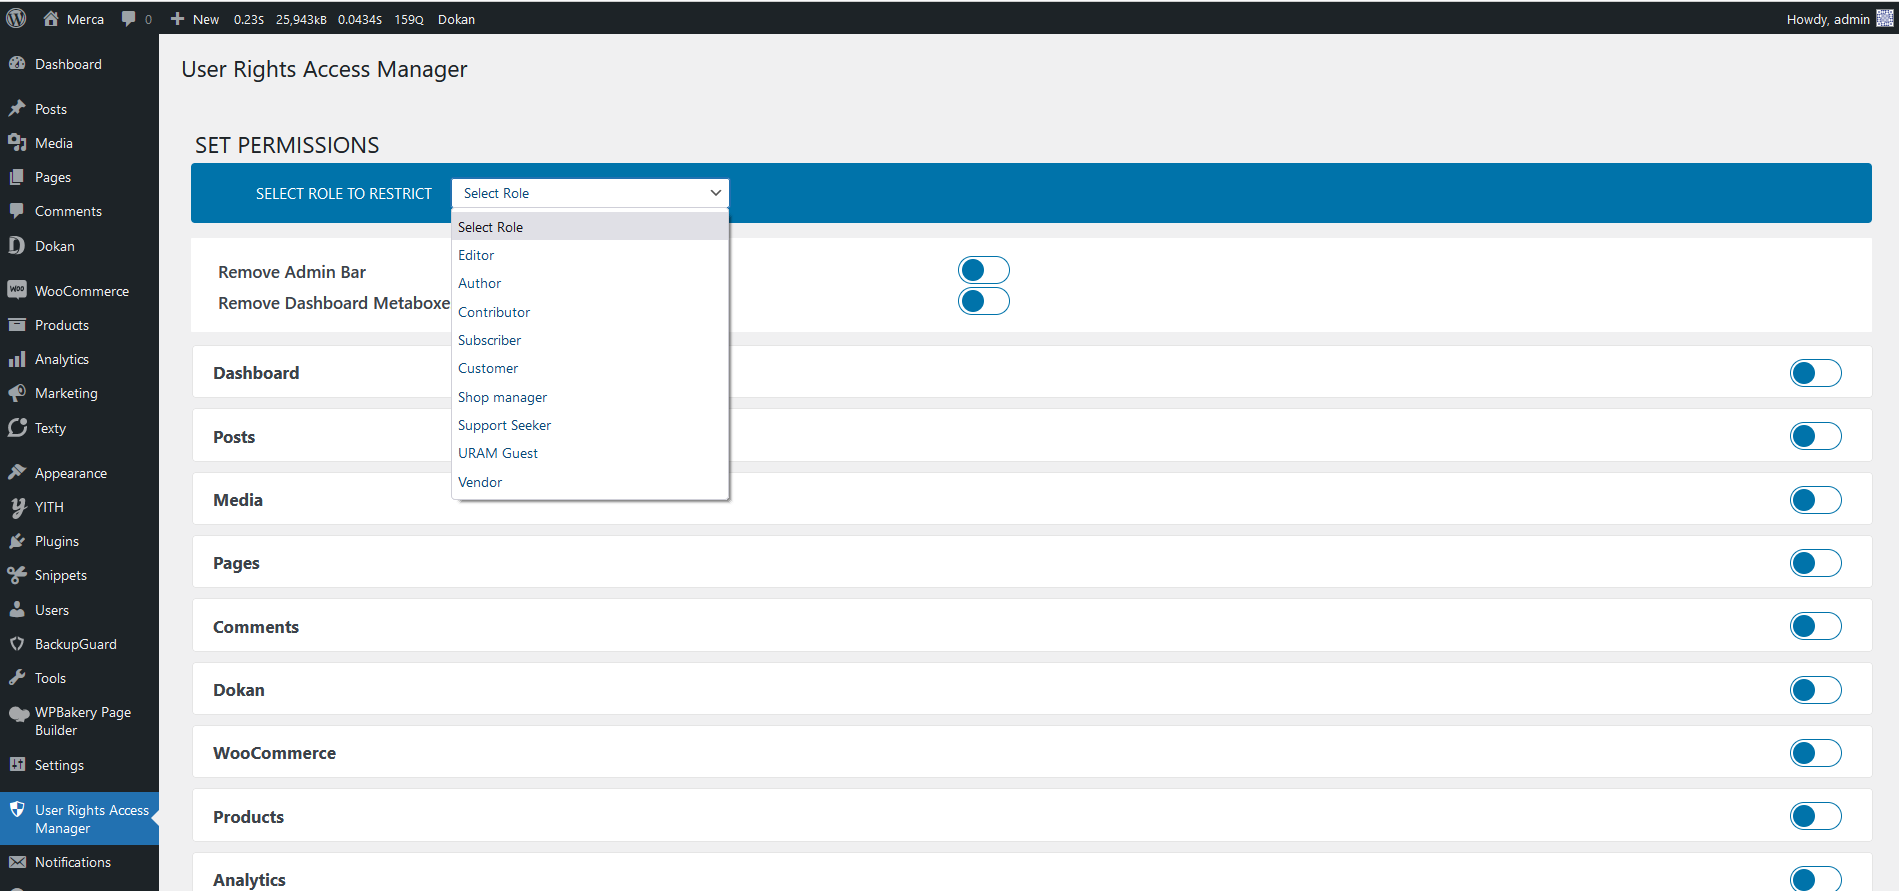This screenshot has width=1899, height=891.
Task: Click the Dokan icon in sidebar
Action: (x=17, y=245)
